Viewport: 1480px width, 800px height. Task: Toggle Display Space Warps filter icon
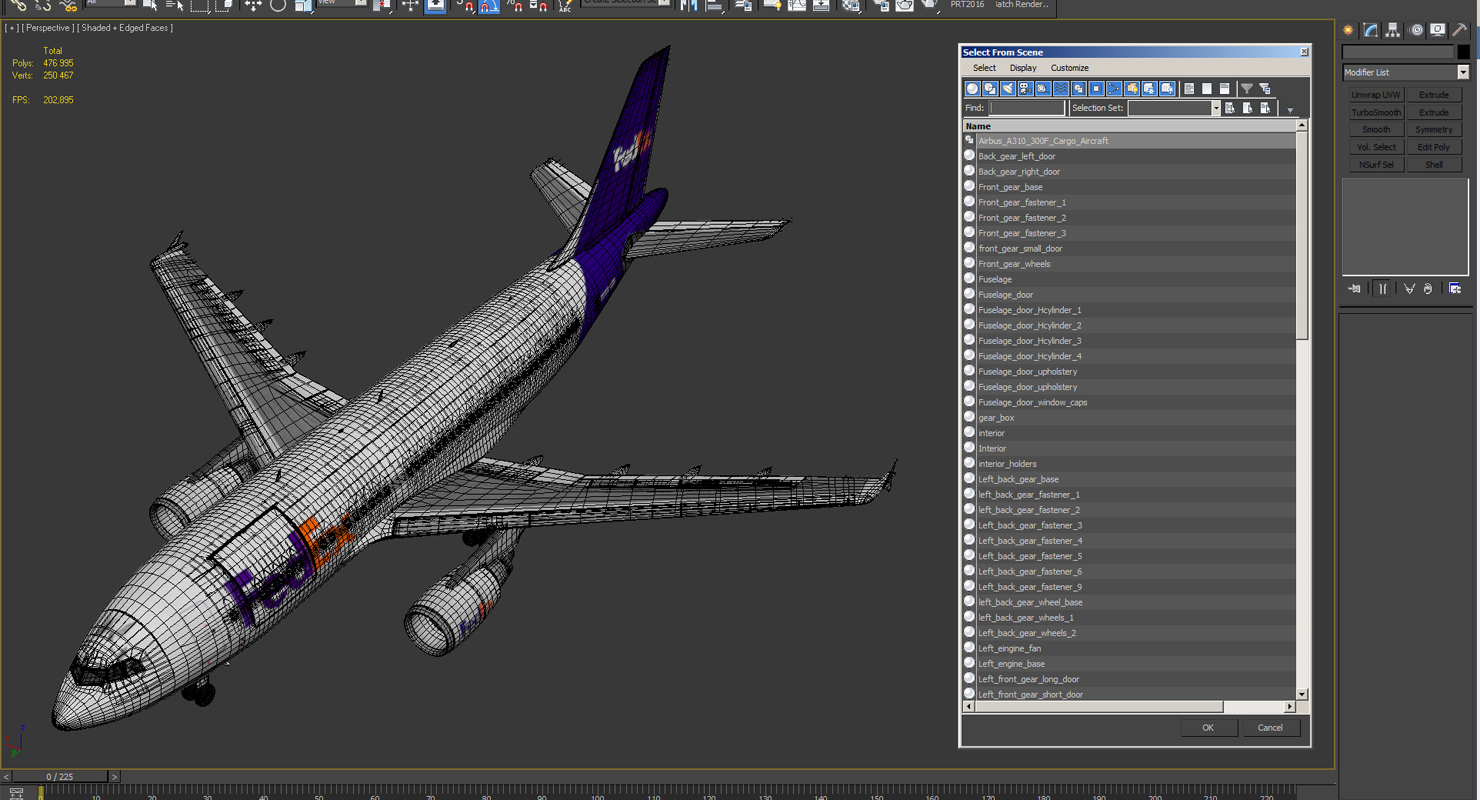click(x=1061, y=89)
